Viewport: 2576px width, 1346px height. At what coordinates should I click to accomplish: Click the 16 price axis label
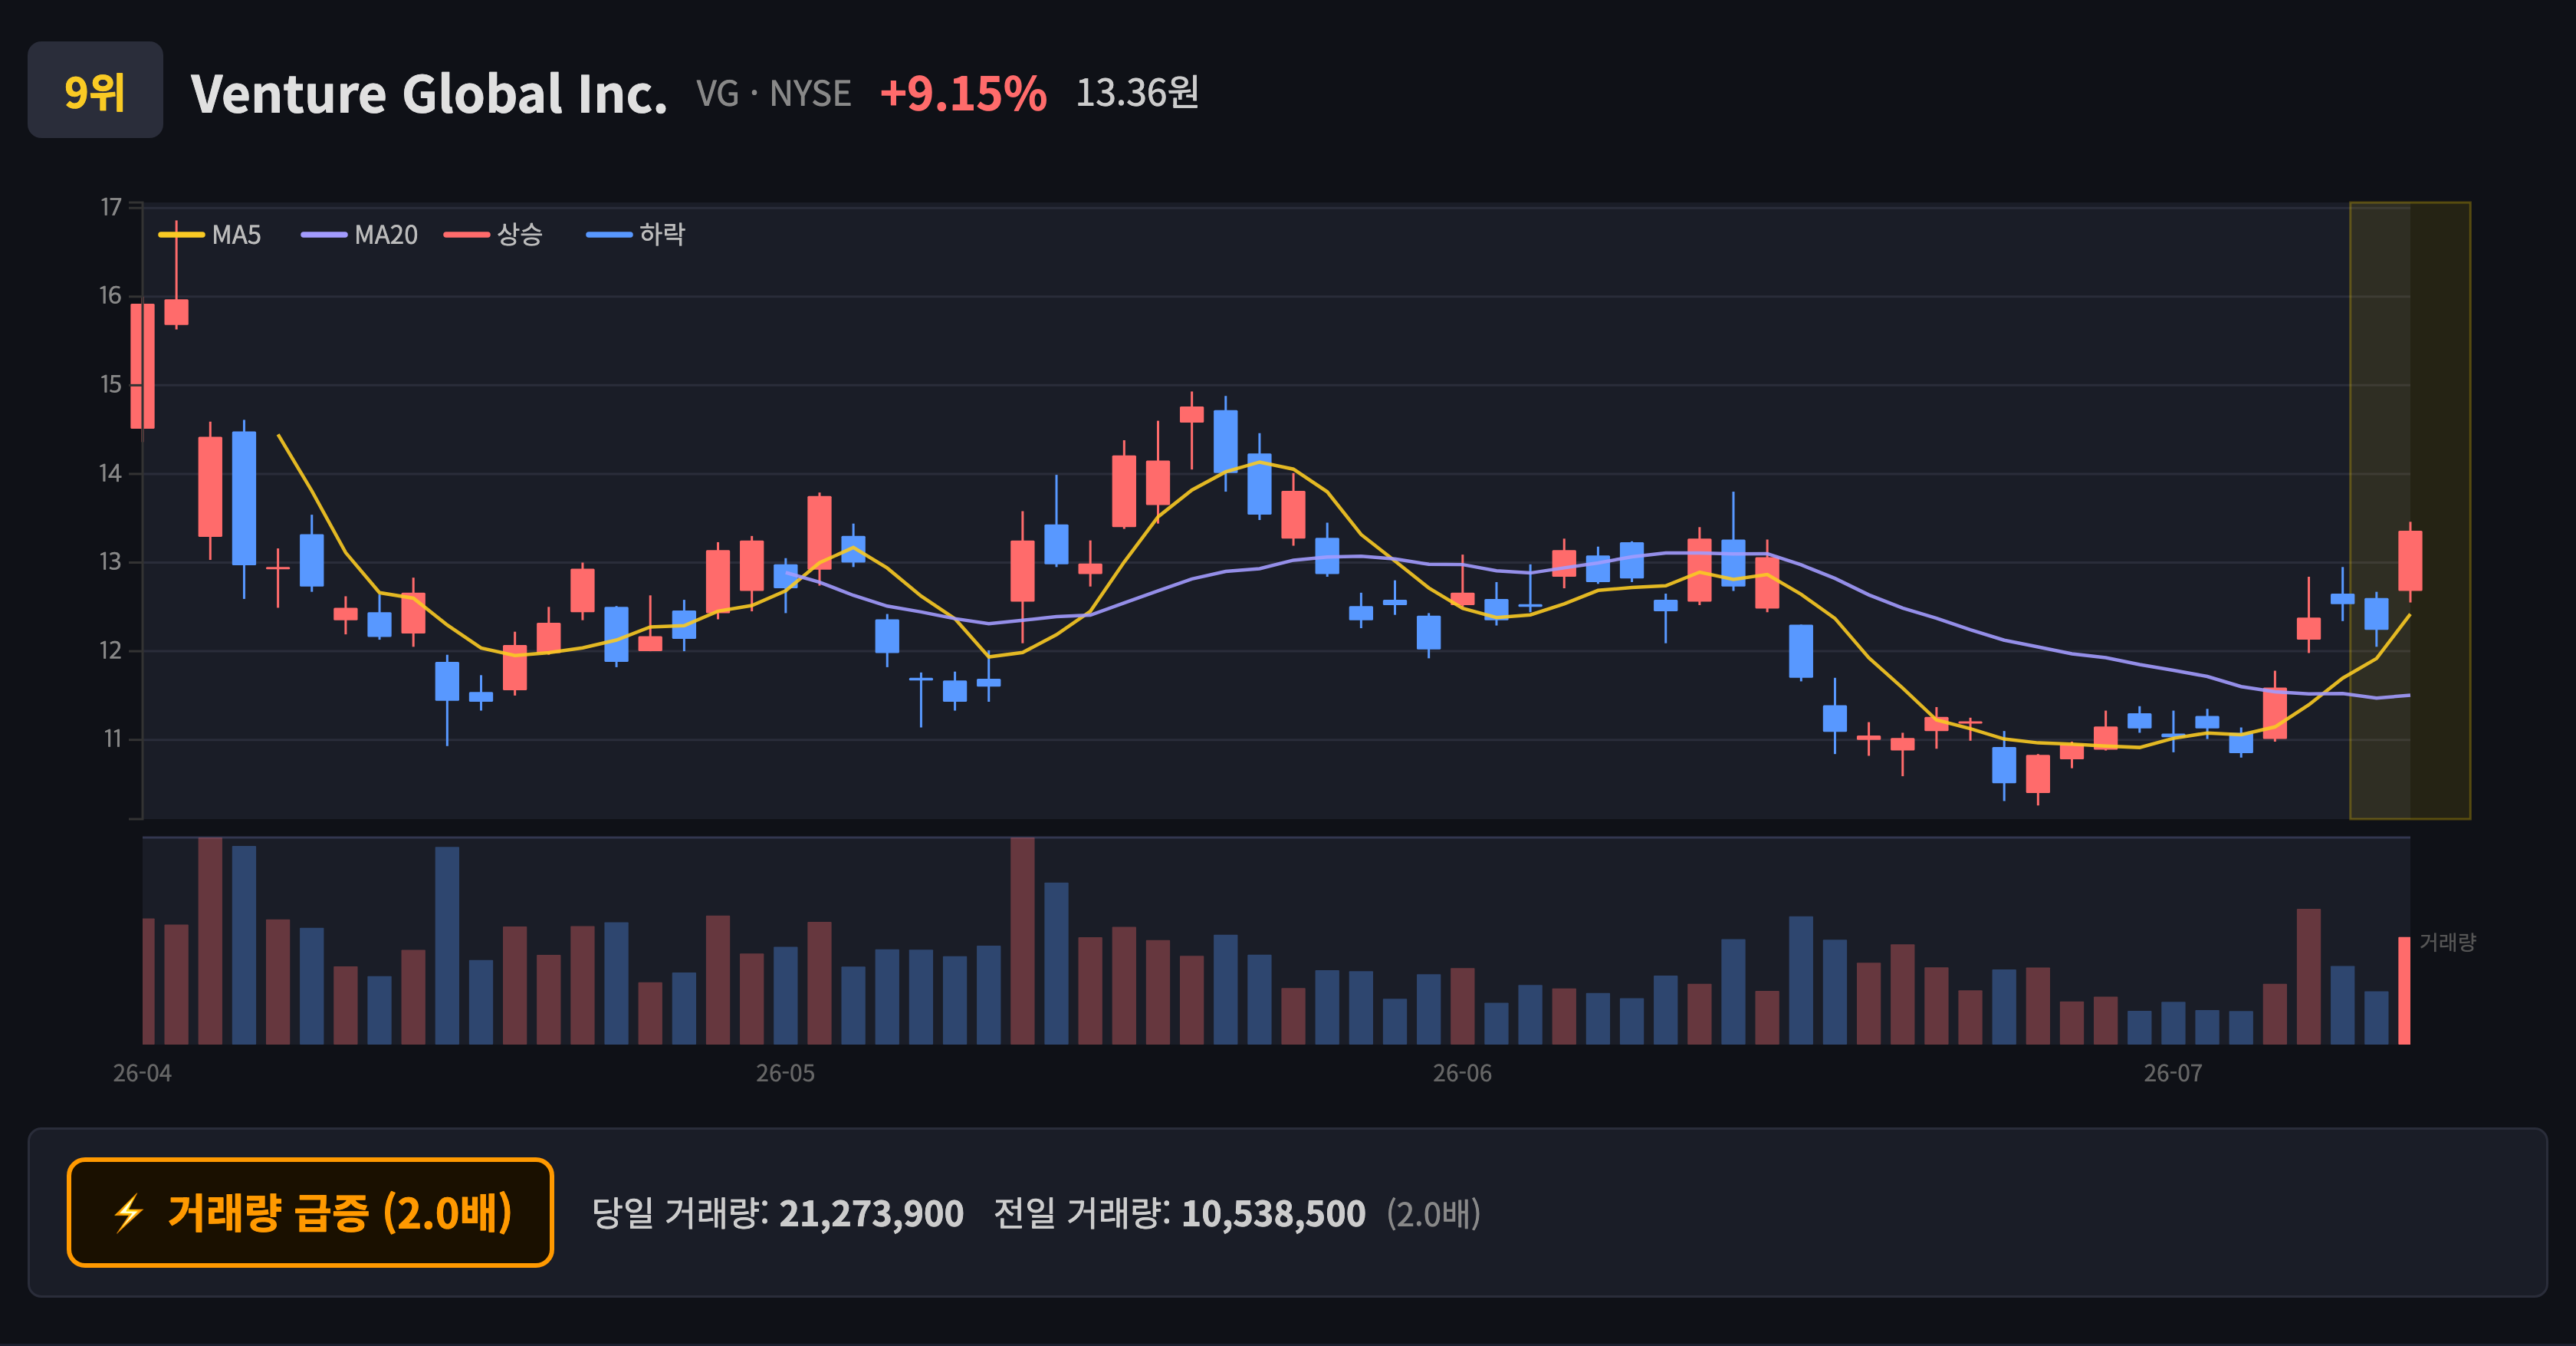(x=110, y=296)
